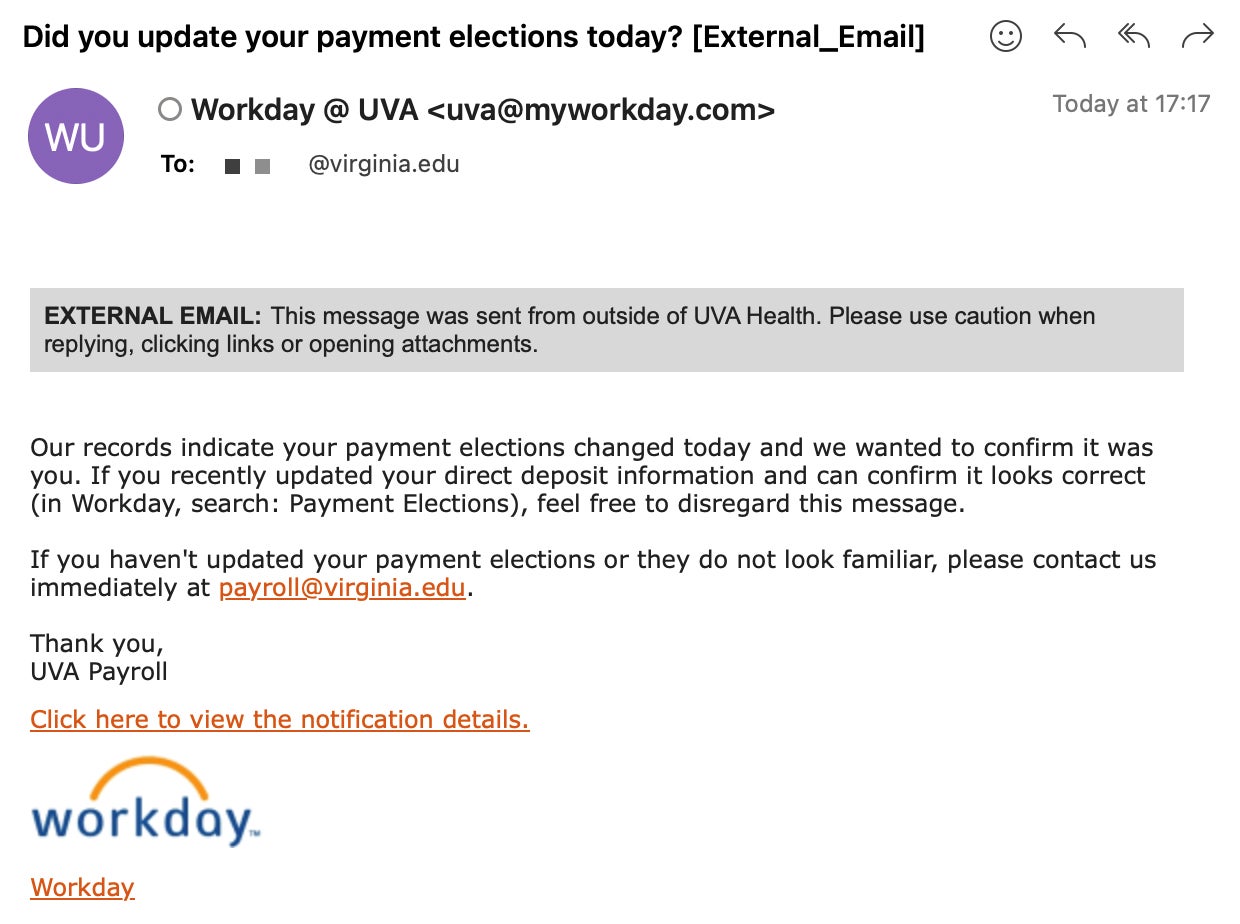Click the Today at 17:17 timestamp
Viewport: 1240px width, 924px height.
click(x=1131, y=104)
